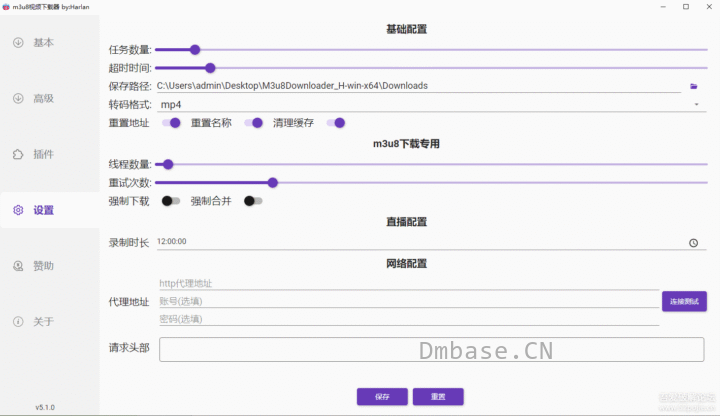The image size is (720, 416).
Task: Click the 保存 button
Action: pyautogui.click(x=382, y=397)
